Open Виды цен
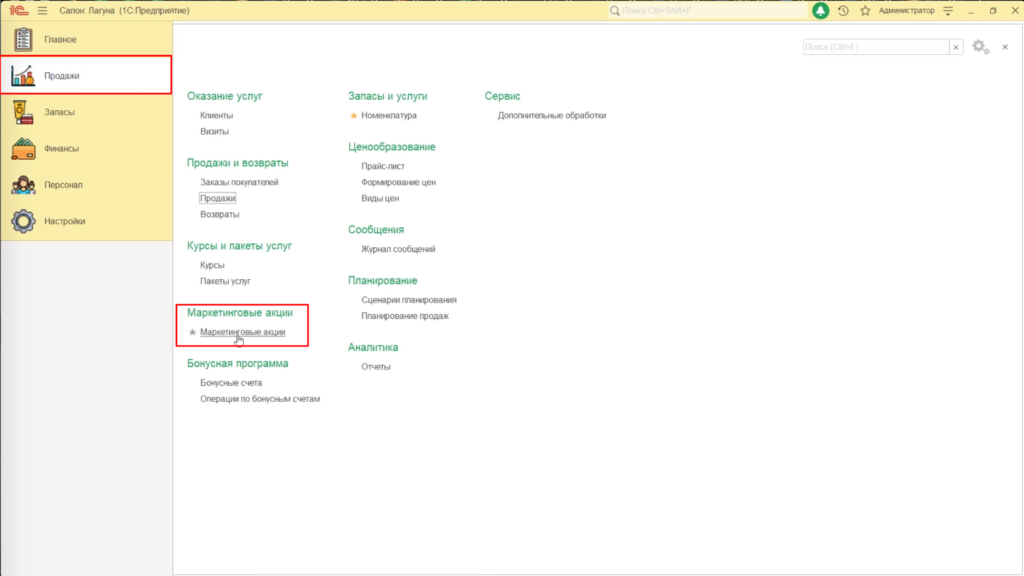1024x576 pixels. (x=380, y=198)
